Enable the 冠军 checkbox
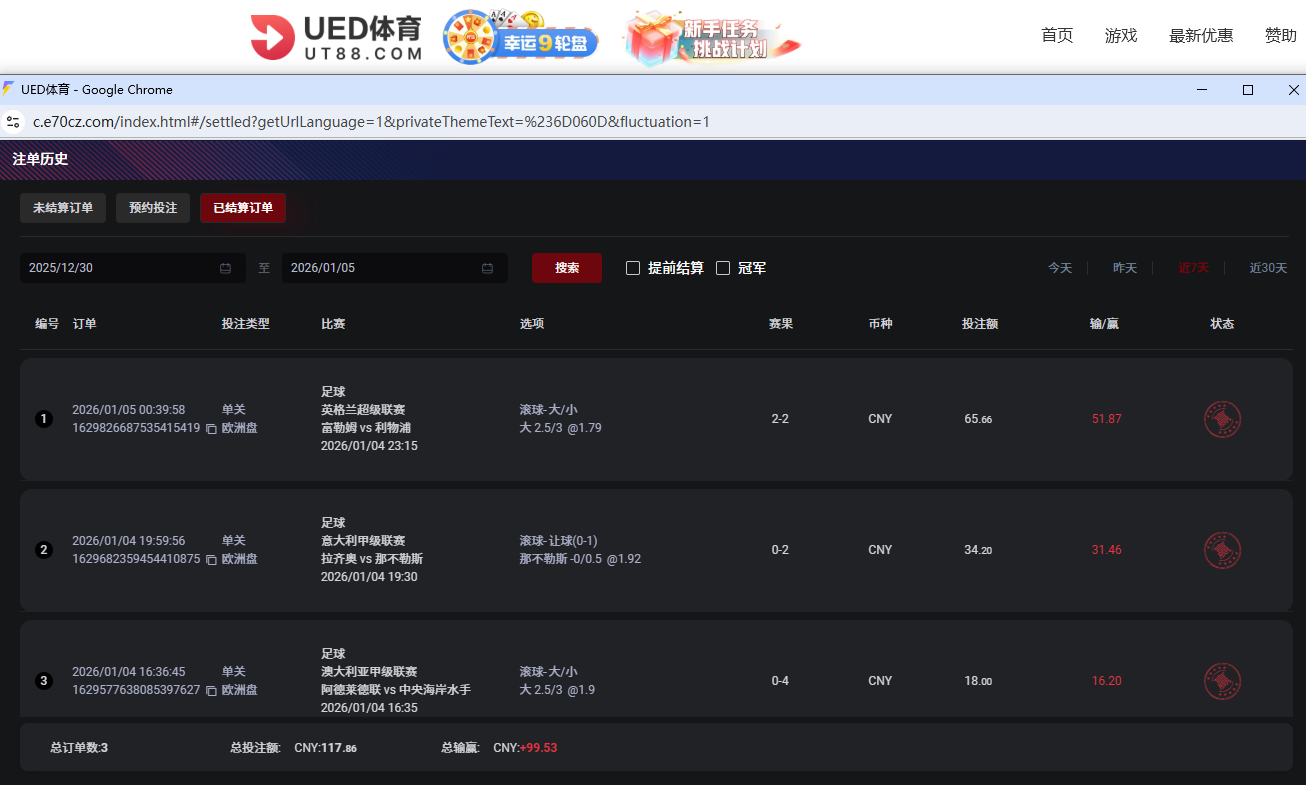 pos(725,268)
